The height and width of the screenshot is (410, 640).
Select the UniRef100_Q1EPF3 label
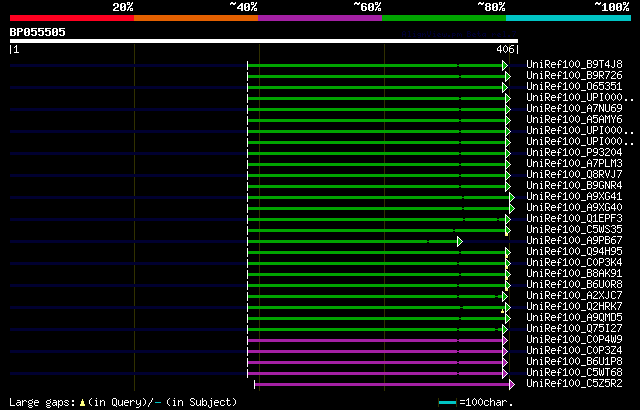pos(574,218)
